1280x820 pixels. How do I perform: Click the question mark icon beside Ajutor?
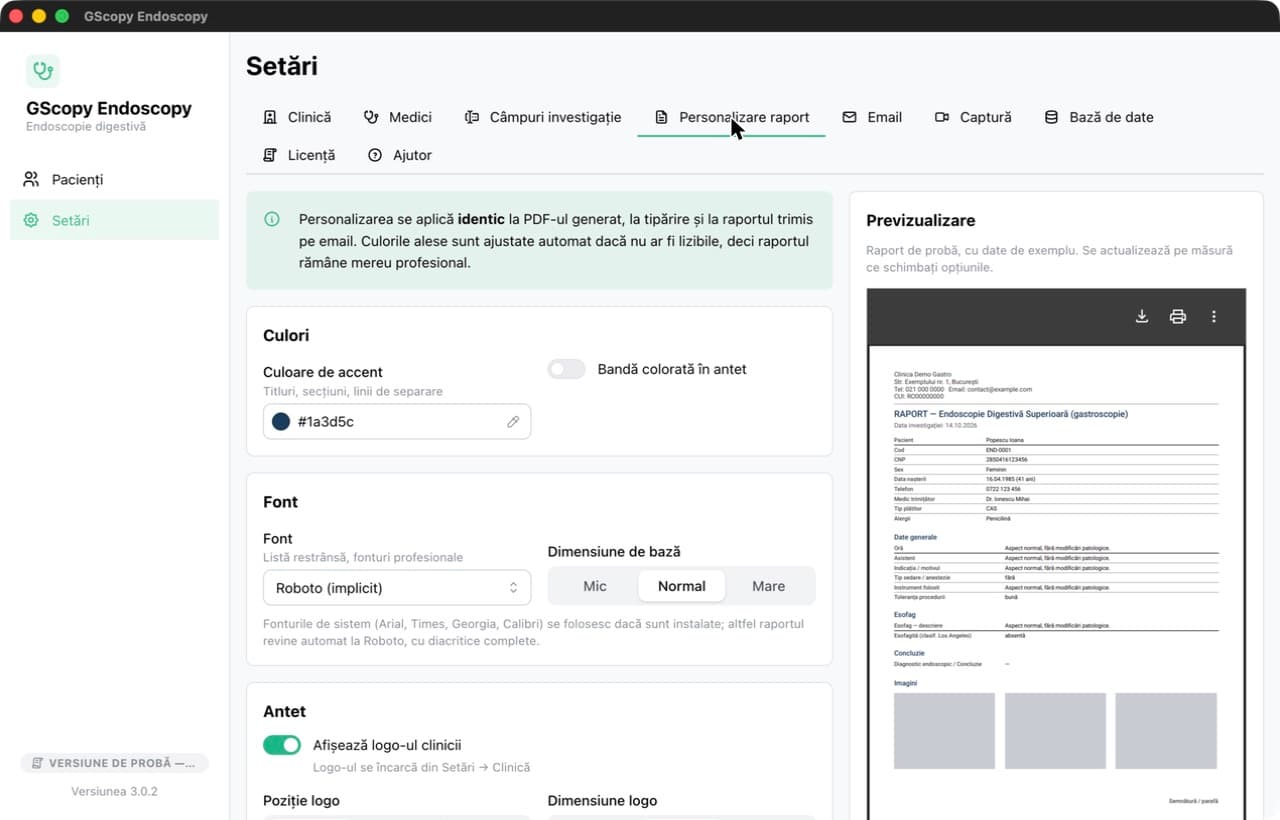click(375, 155)
